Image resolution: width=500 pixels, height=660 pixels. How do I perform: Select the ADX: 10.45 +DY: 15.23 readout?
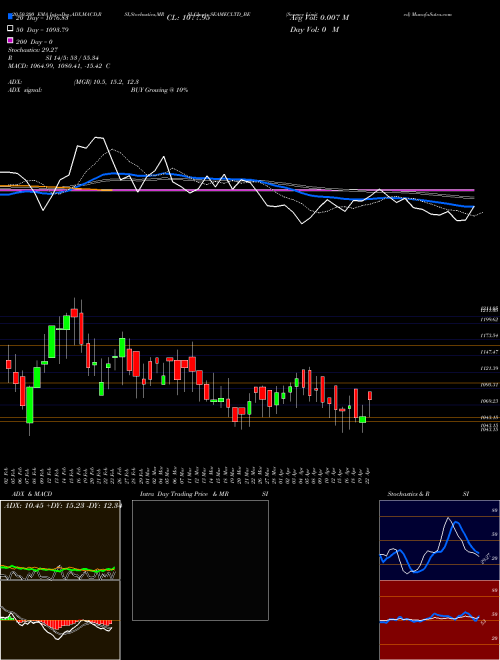(62, 506)
